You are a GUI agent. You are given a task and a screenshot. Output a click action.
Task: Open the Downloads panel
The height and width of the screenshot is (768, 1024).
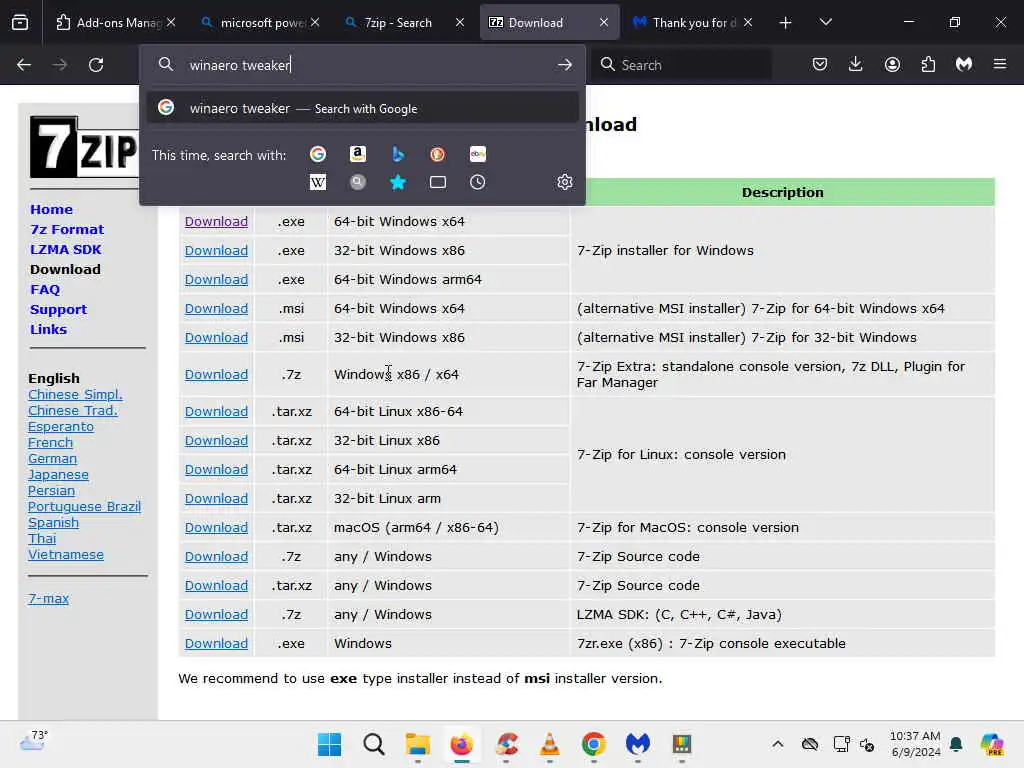tap(856, 64)
